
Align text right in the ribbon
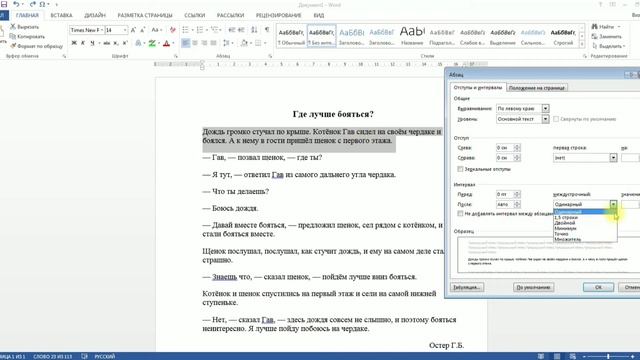[204, 43]
